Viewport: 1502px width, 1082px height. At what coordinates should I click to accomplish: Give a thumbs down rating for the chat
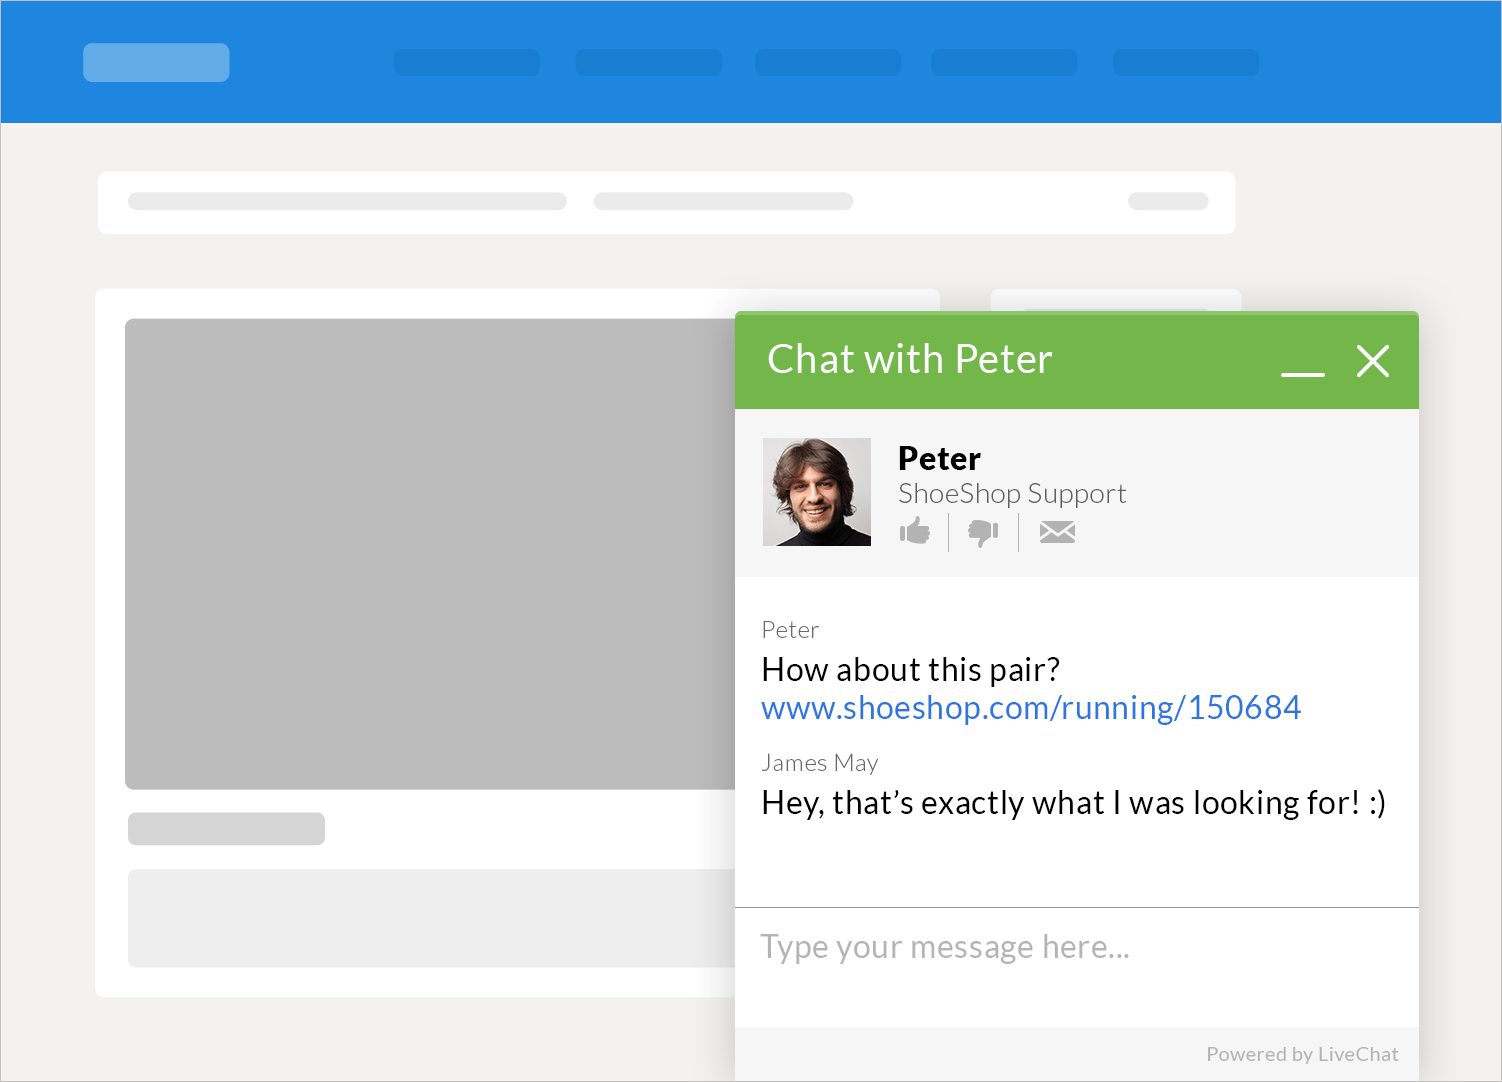click(x=982, y=532)
